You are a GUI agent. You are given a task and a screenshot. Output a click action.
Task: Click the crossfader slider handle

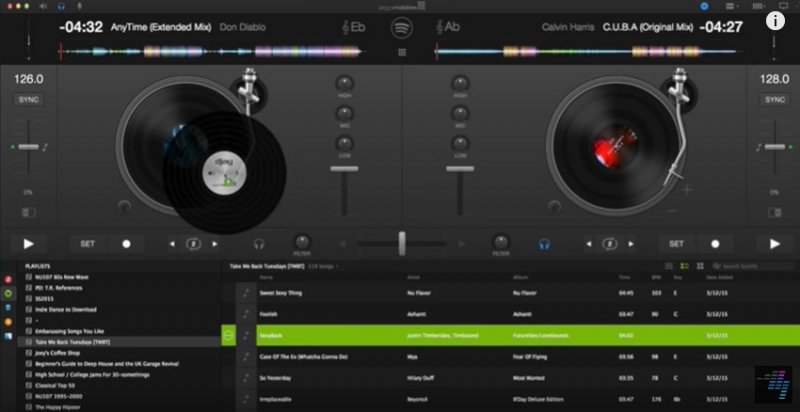[x=401, y=243]
